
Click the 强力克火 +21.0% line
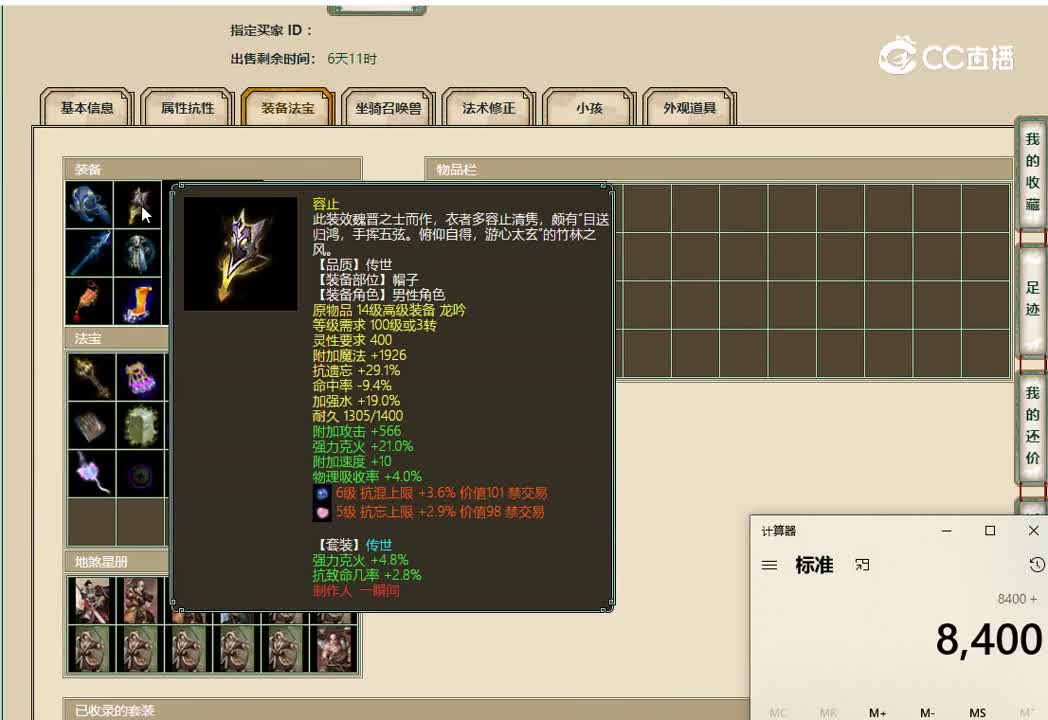(x=362, y=447)
